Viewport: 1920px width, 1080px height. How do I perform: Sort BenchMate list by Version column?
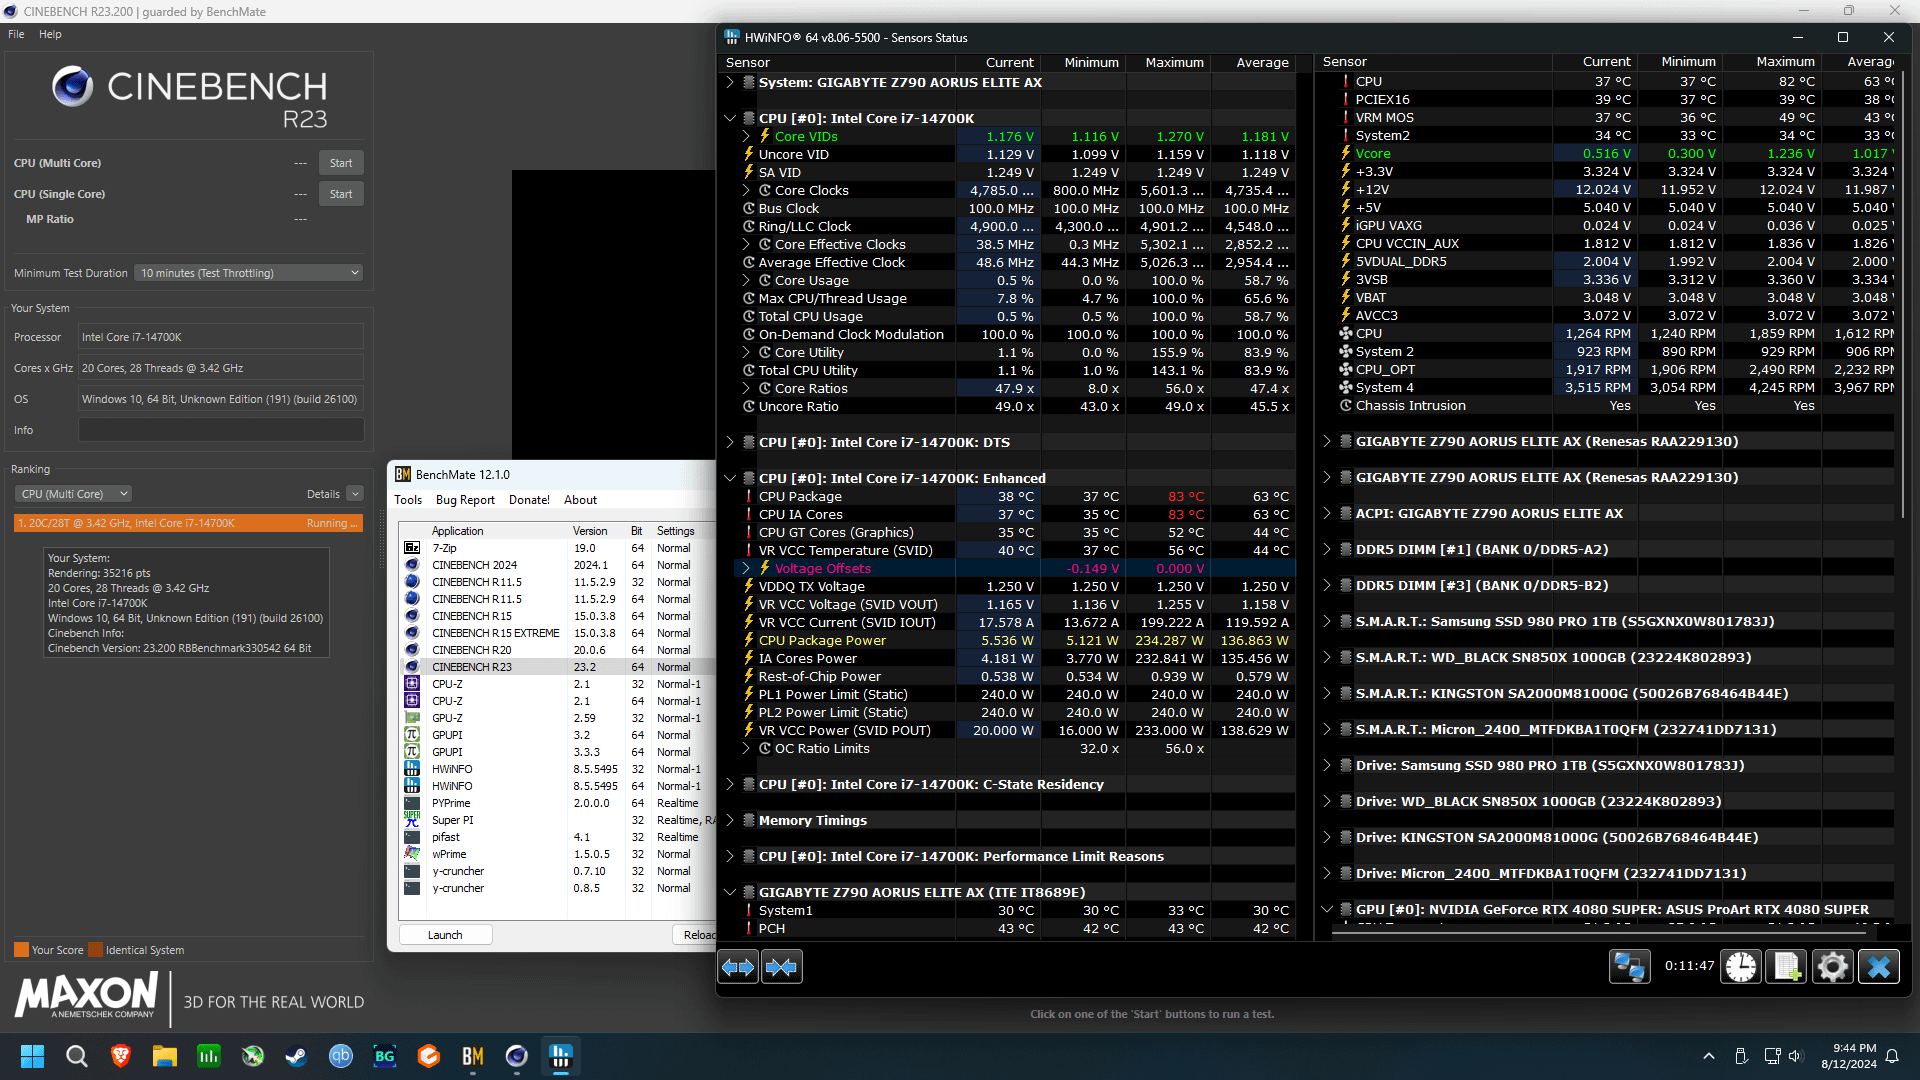click(598, 531)
